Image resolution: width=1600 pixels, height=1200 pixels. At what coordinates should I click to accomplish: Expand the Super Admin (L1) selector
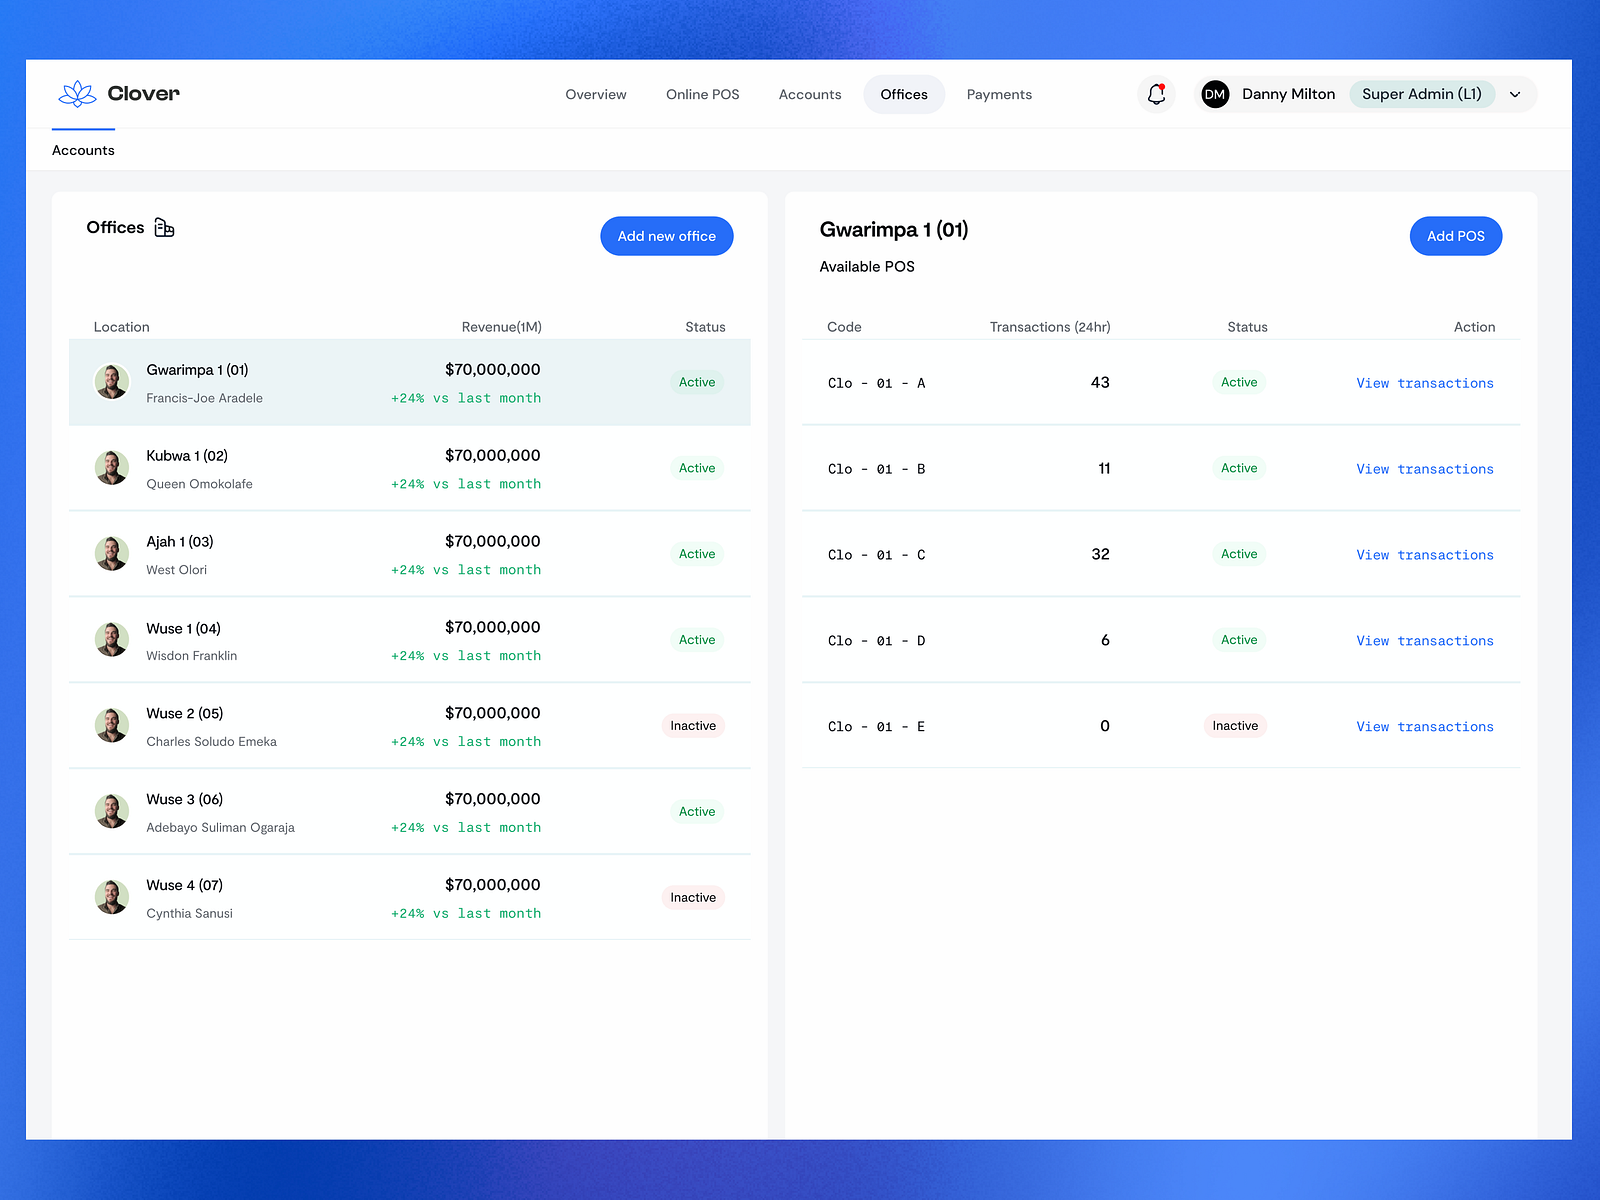[x=1422, y=93]
